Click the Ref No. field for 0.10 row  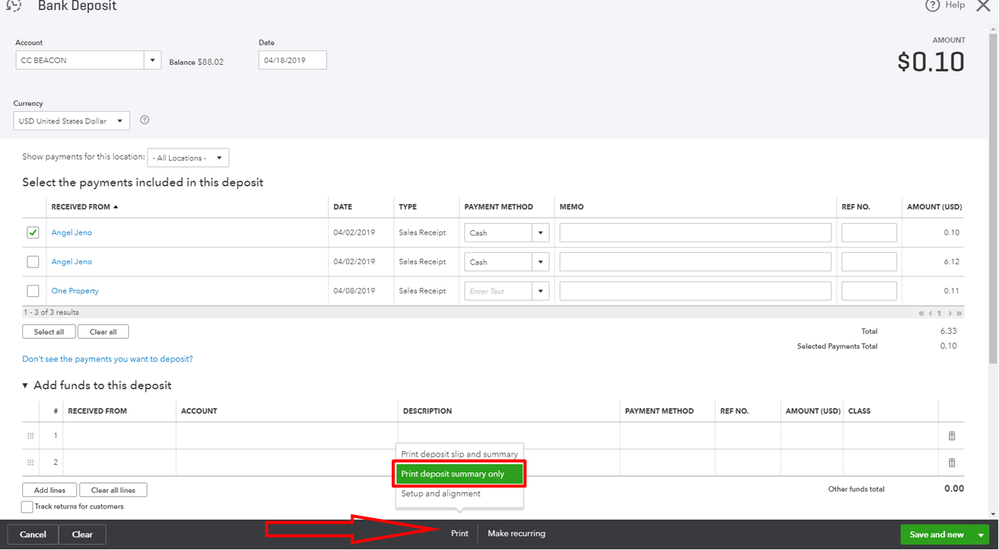coord(869,233)
